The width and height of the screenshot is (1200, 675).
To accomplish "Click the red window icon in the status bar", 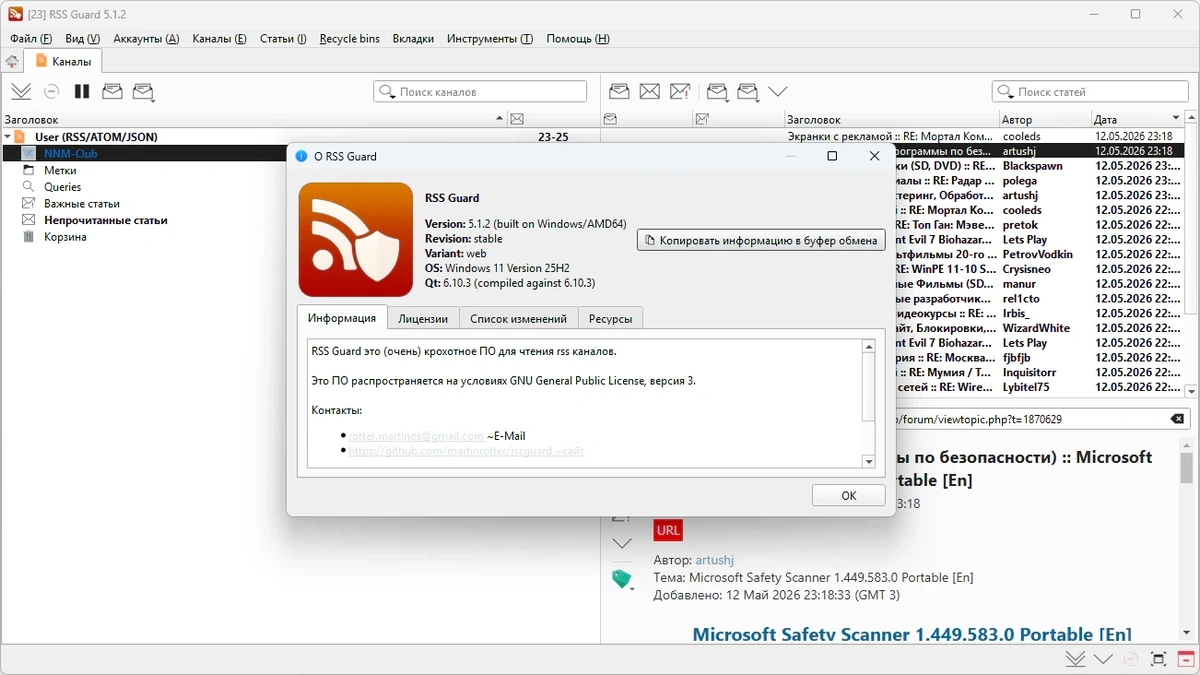I will tap(1186, 659).
